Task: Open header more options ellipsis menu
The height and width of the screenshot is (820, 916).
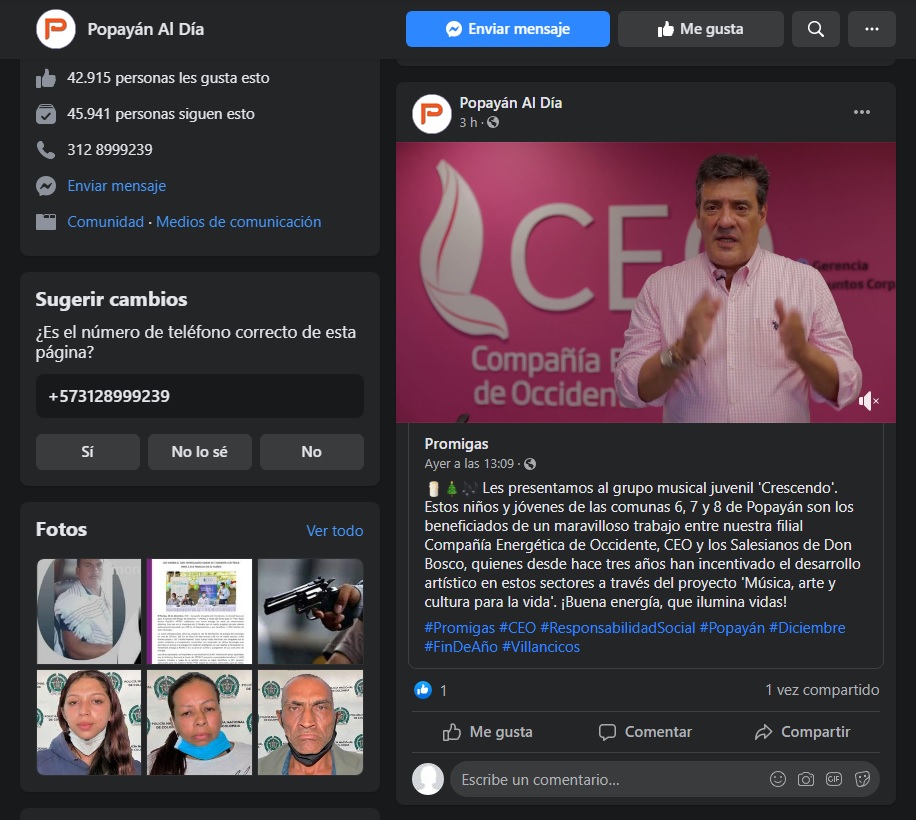Action: 872,29
